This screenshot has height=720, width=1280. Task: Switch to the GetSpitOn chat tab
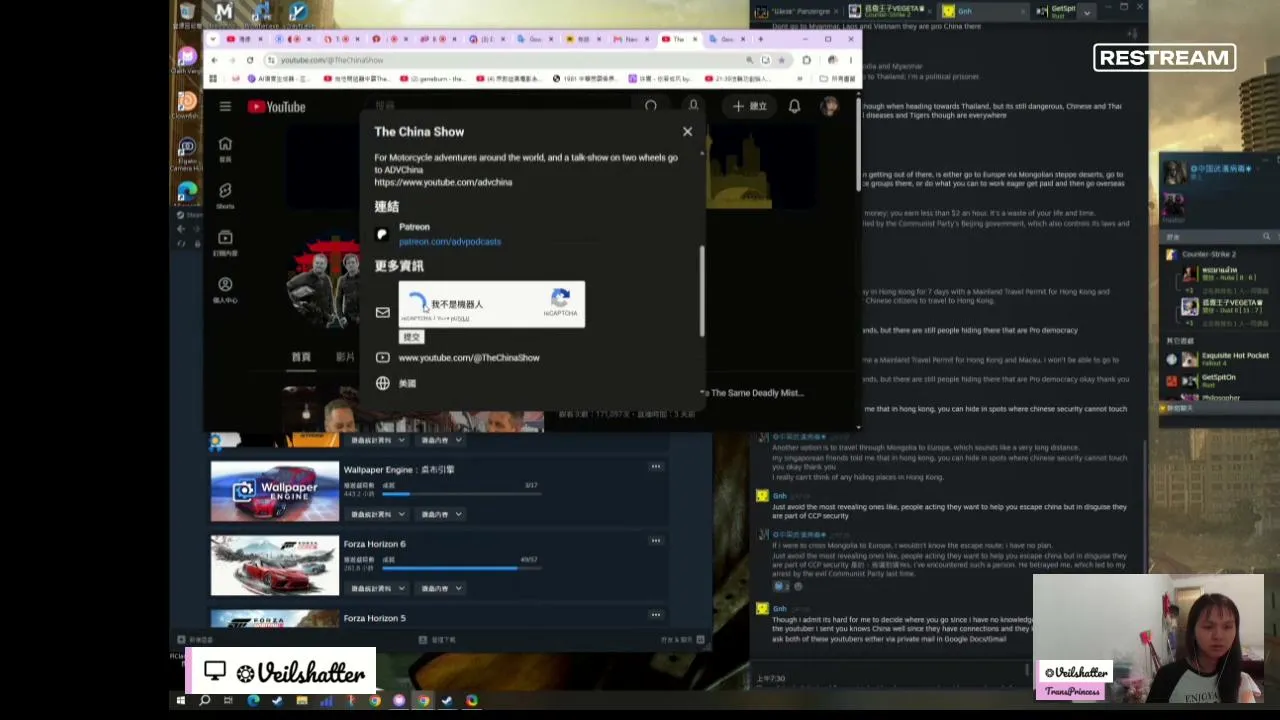coord(1056,11)
